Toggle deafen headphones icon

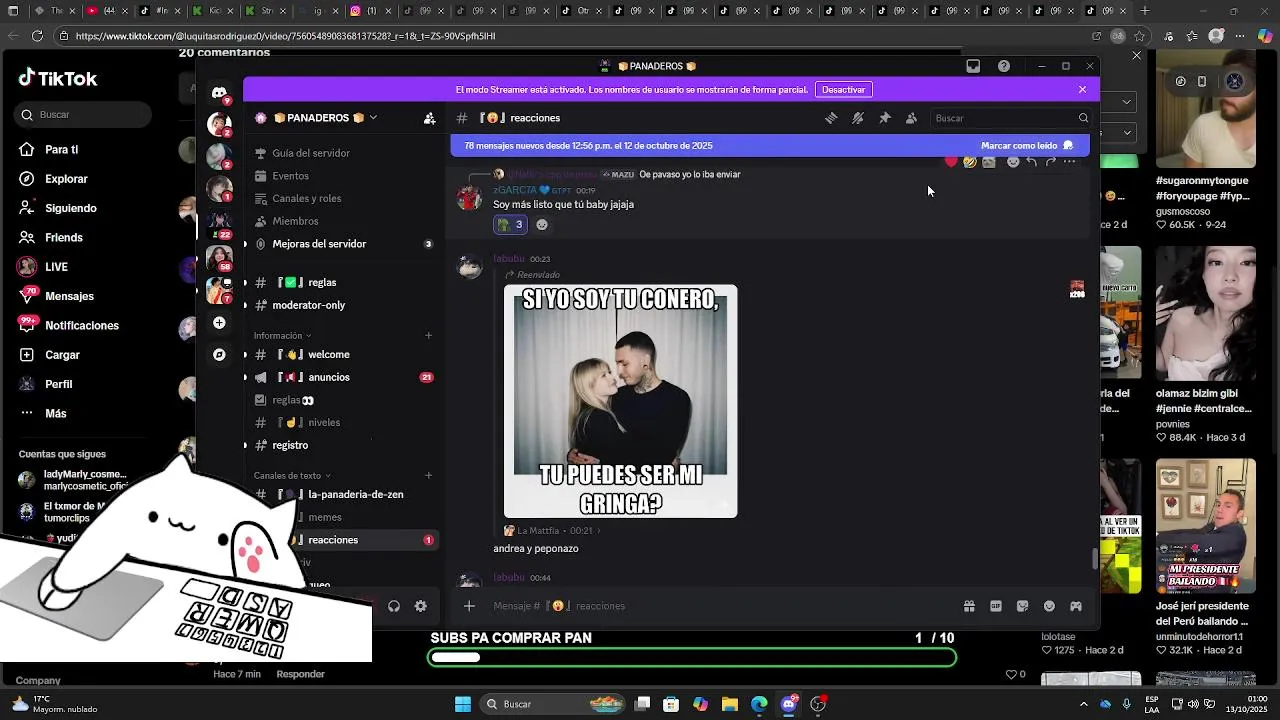[394, 606]
